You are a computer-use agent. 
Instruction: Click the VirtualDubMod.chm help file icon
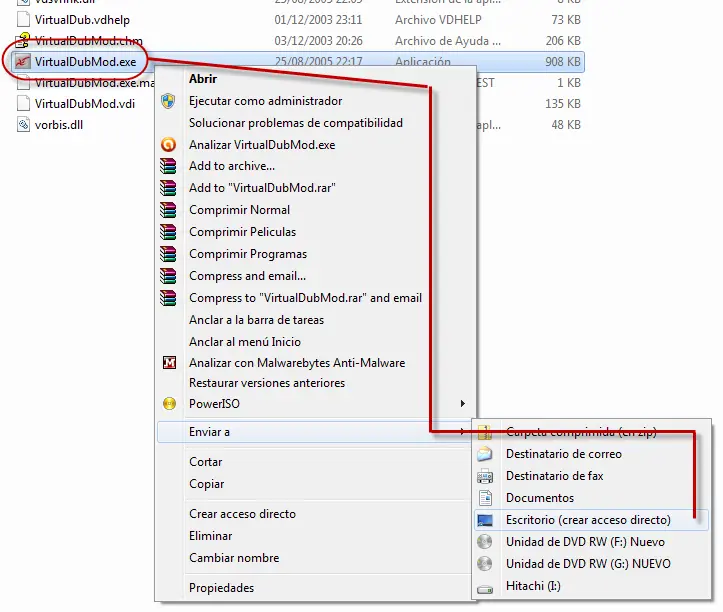pyautogui.click(x=23, y=41)
